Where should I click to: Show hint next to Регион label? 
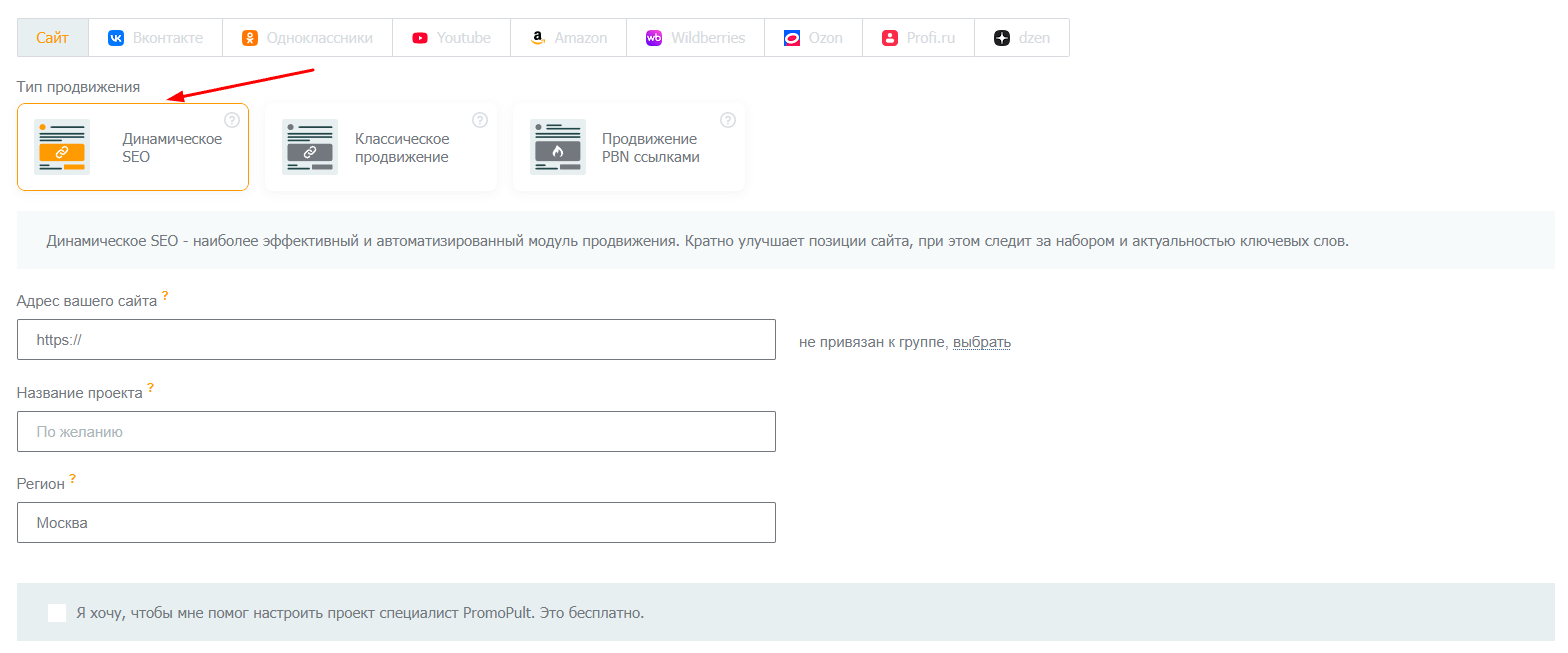tap(72, 479)
